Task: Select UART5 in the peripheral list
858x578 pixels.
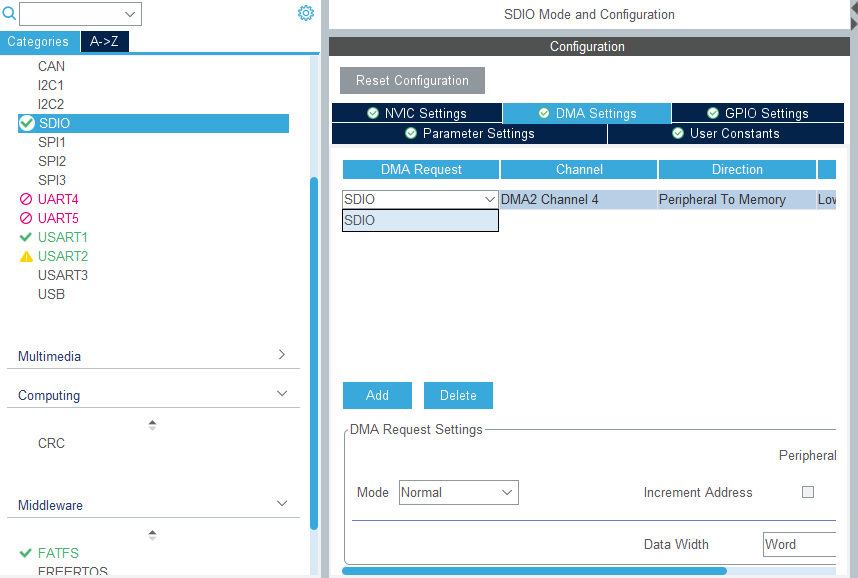Action: [58, 218]
